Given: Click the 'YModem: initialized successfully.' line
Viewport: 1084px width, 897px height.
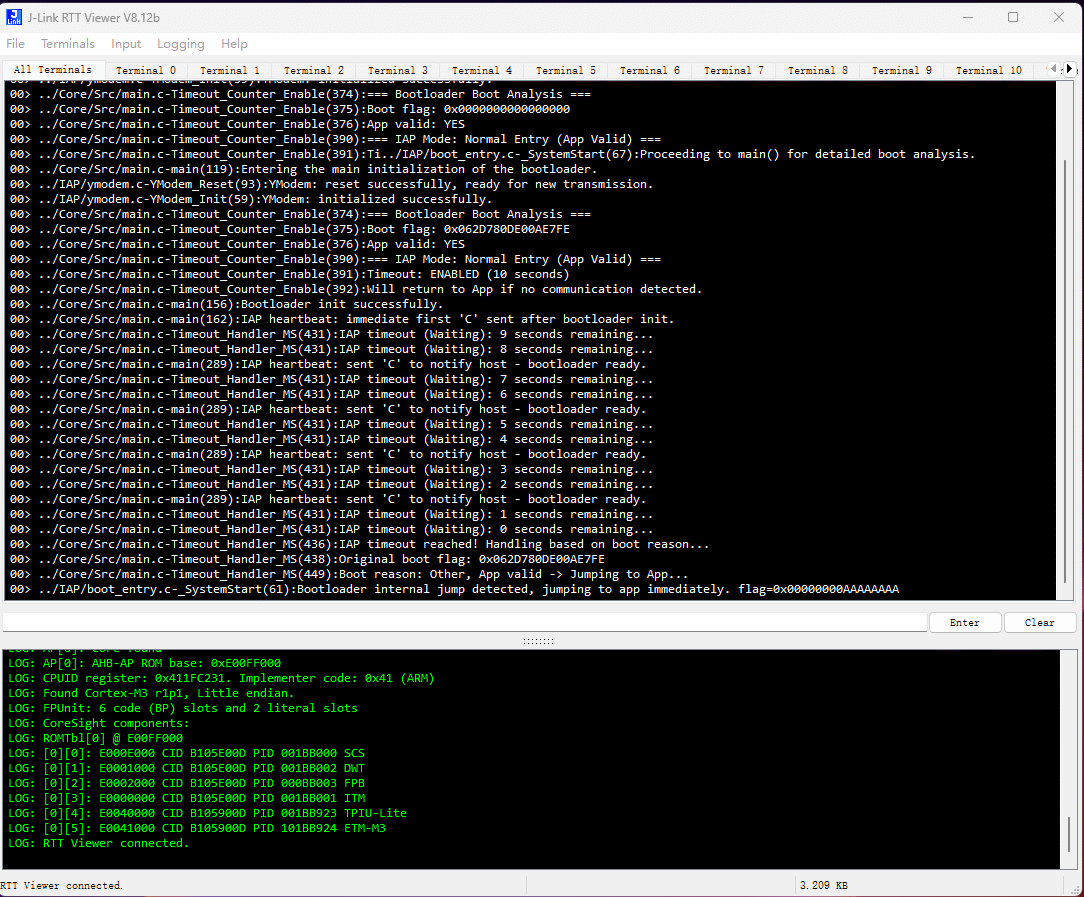Looking at the screenshot, I should click(x=251, y=199).
